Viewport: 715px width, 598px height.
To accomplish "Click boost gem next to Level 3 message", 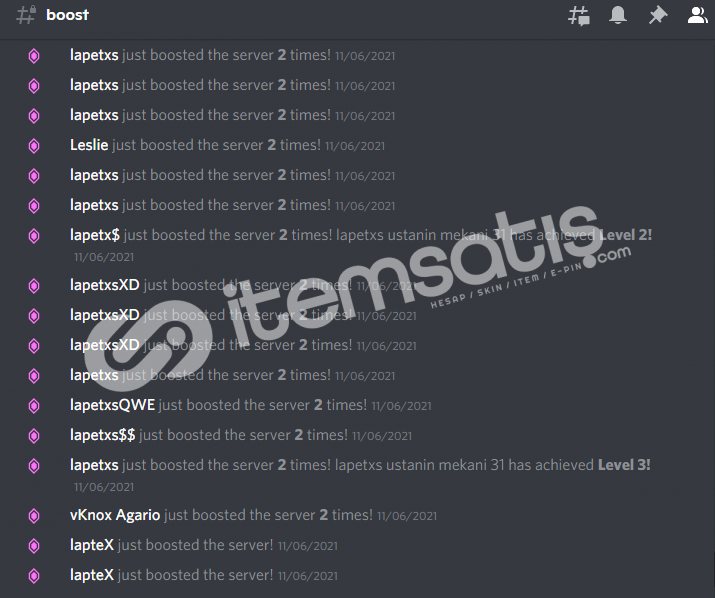I will (34, 466).
